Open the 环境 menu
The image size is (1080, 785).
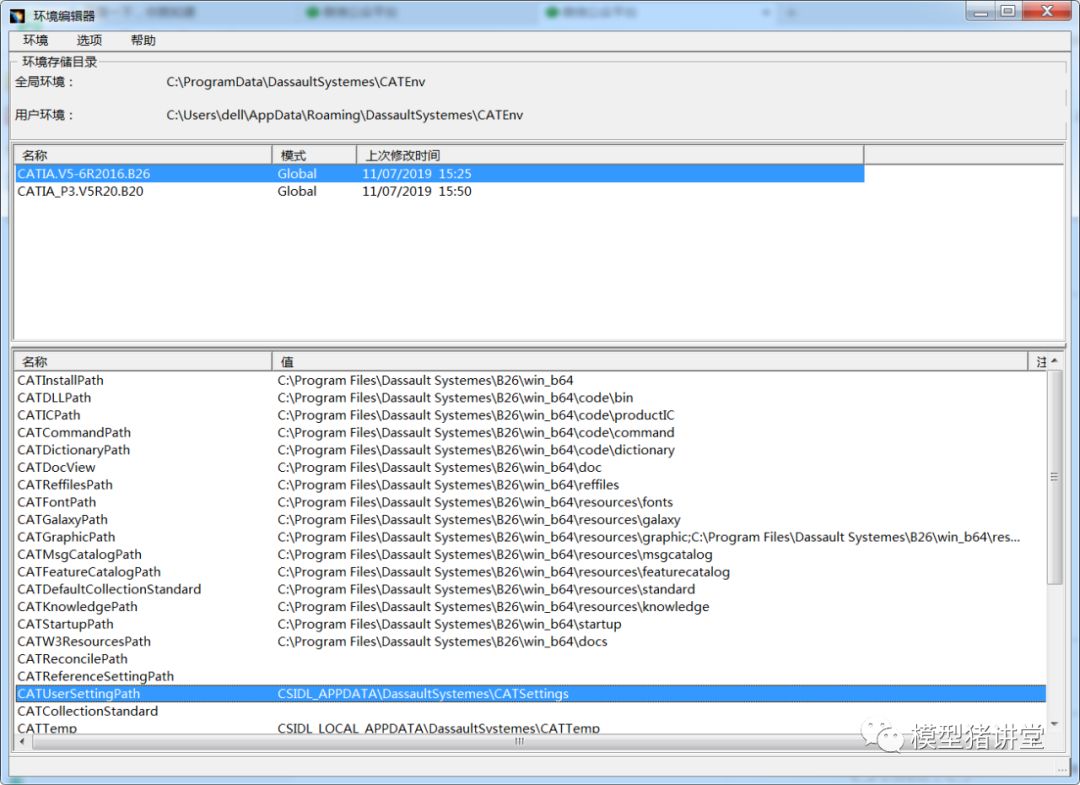tap(35, 41)
